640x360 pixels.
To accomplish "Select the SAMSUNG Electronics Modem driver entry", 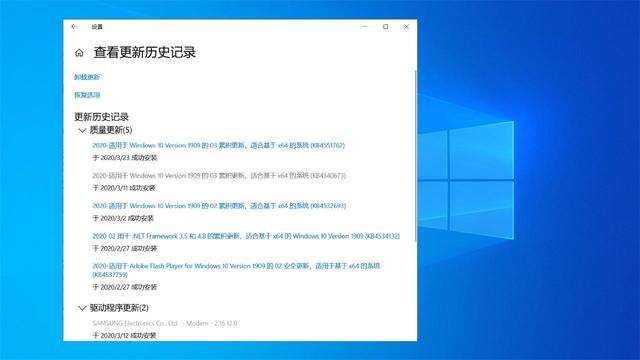I will 164,323.
